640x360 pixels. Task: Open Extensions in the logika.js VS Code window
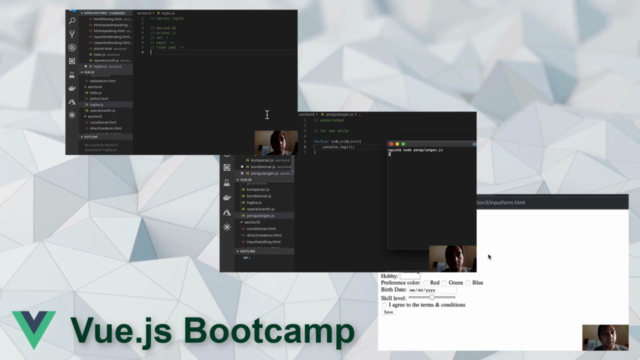point(72,61)
